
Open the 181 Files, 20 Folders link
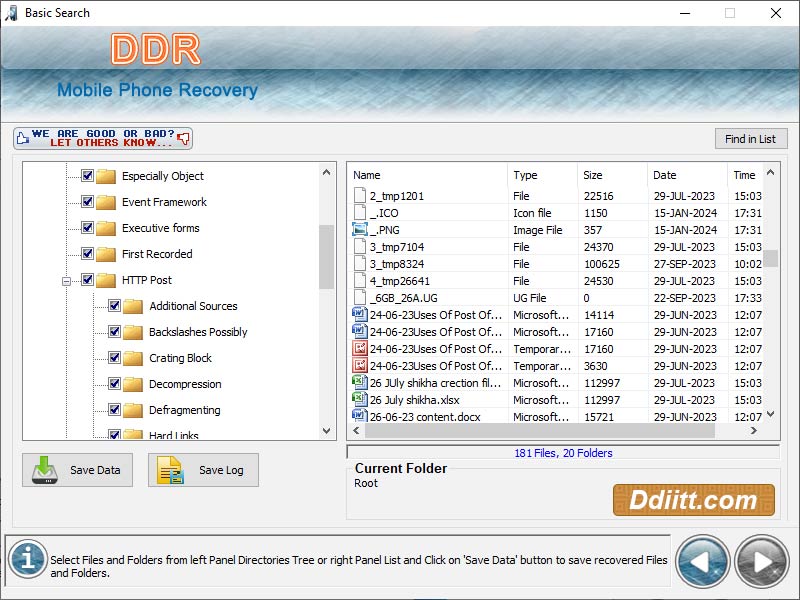tap(565, 452)
